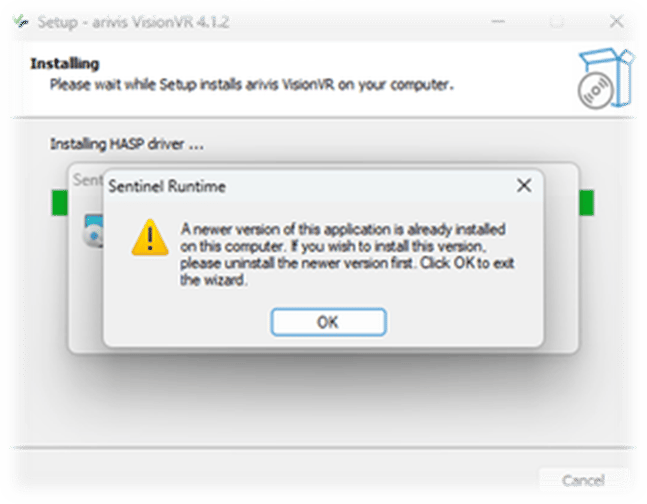Click the right green progress bar segment

(586, 203)
